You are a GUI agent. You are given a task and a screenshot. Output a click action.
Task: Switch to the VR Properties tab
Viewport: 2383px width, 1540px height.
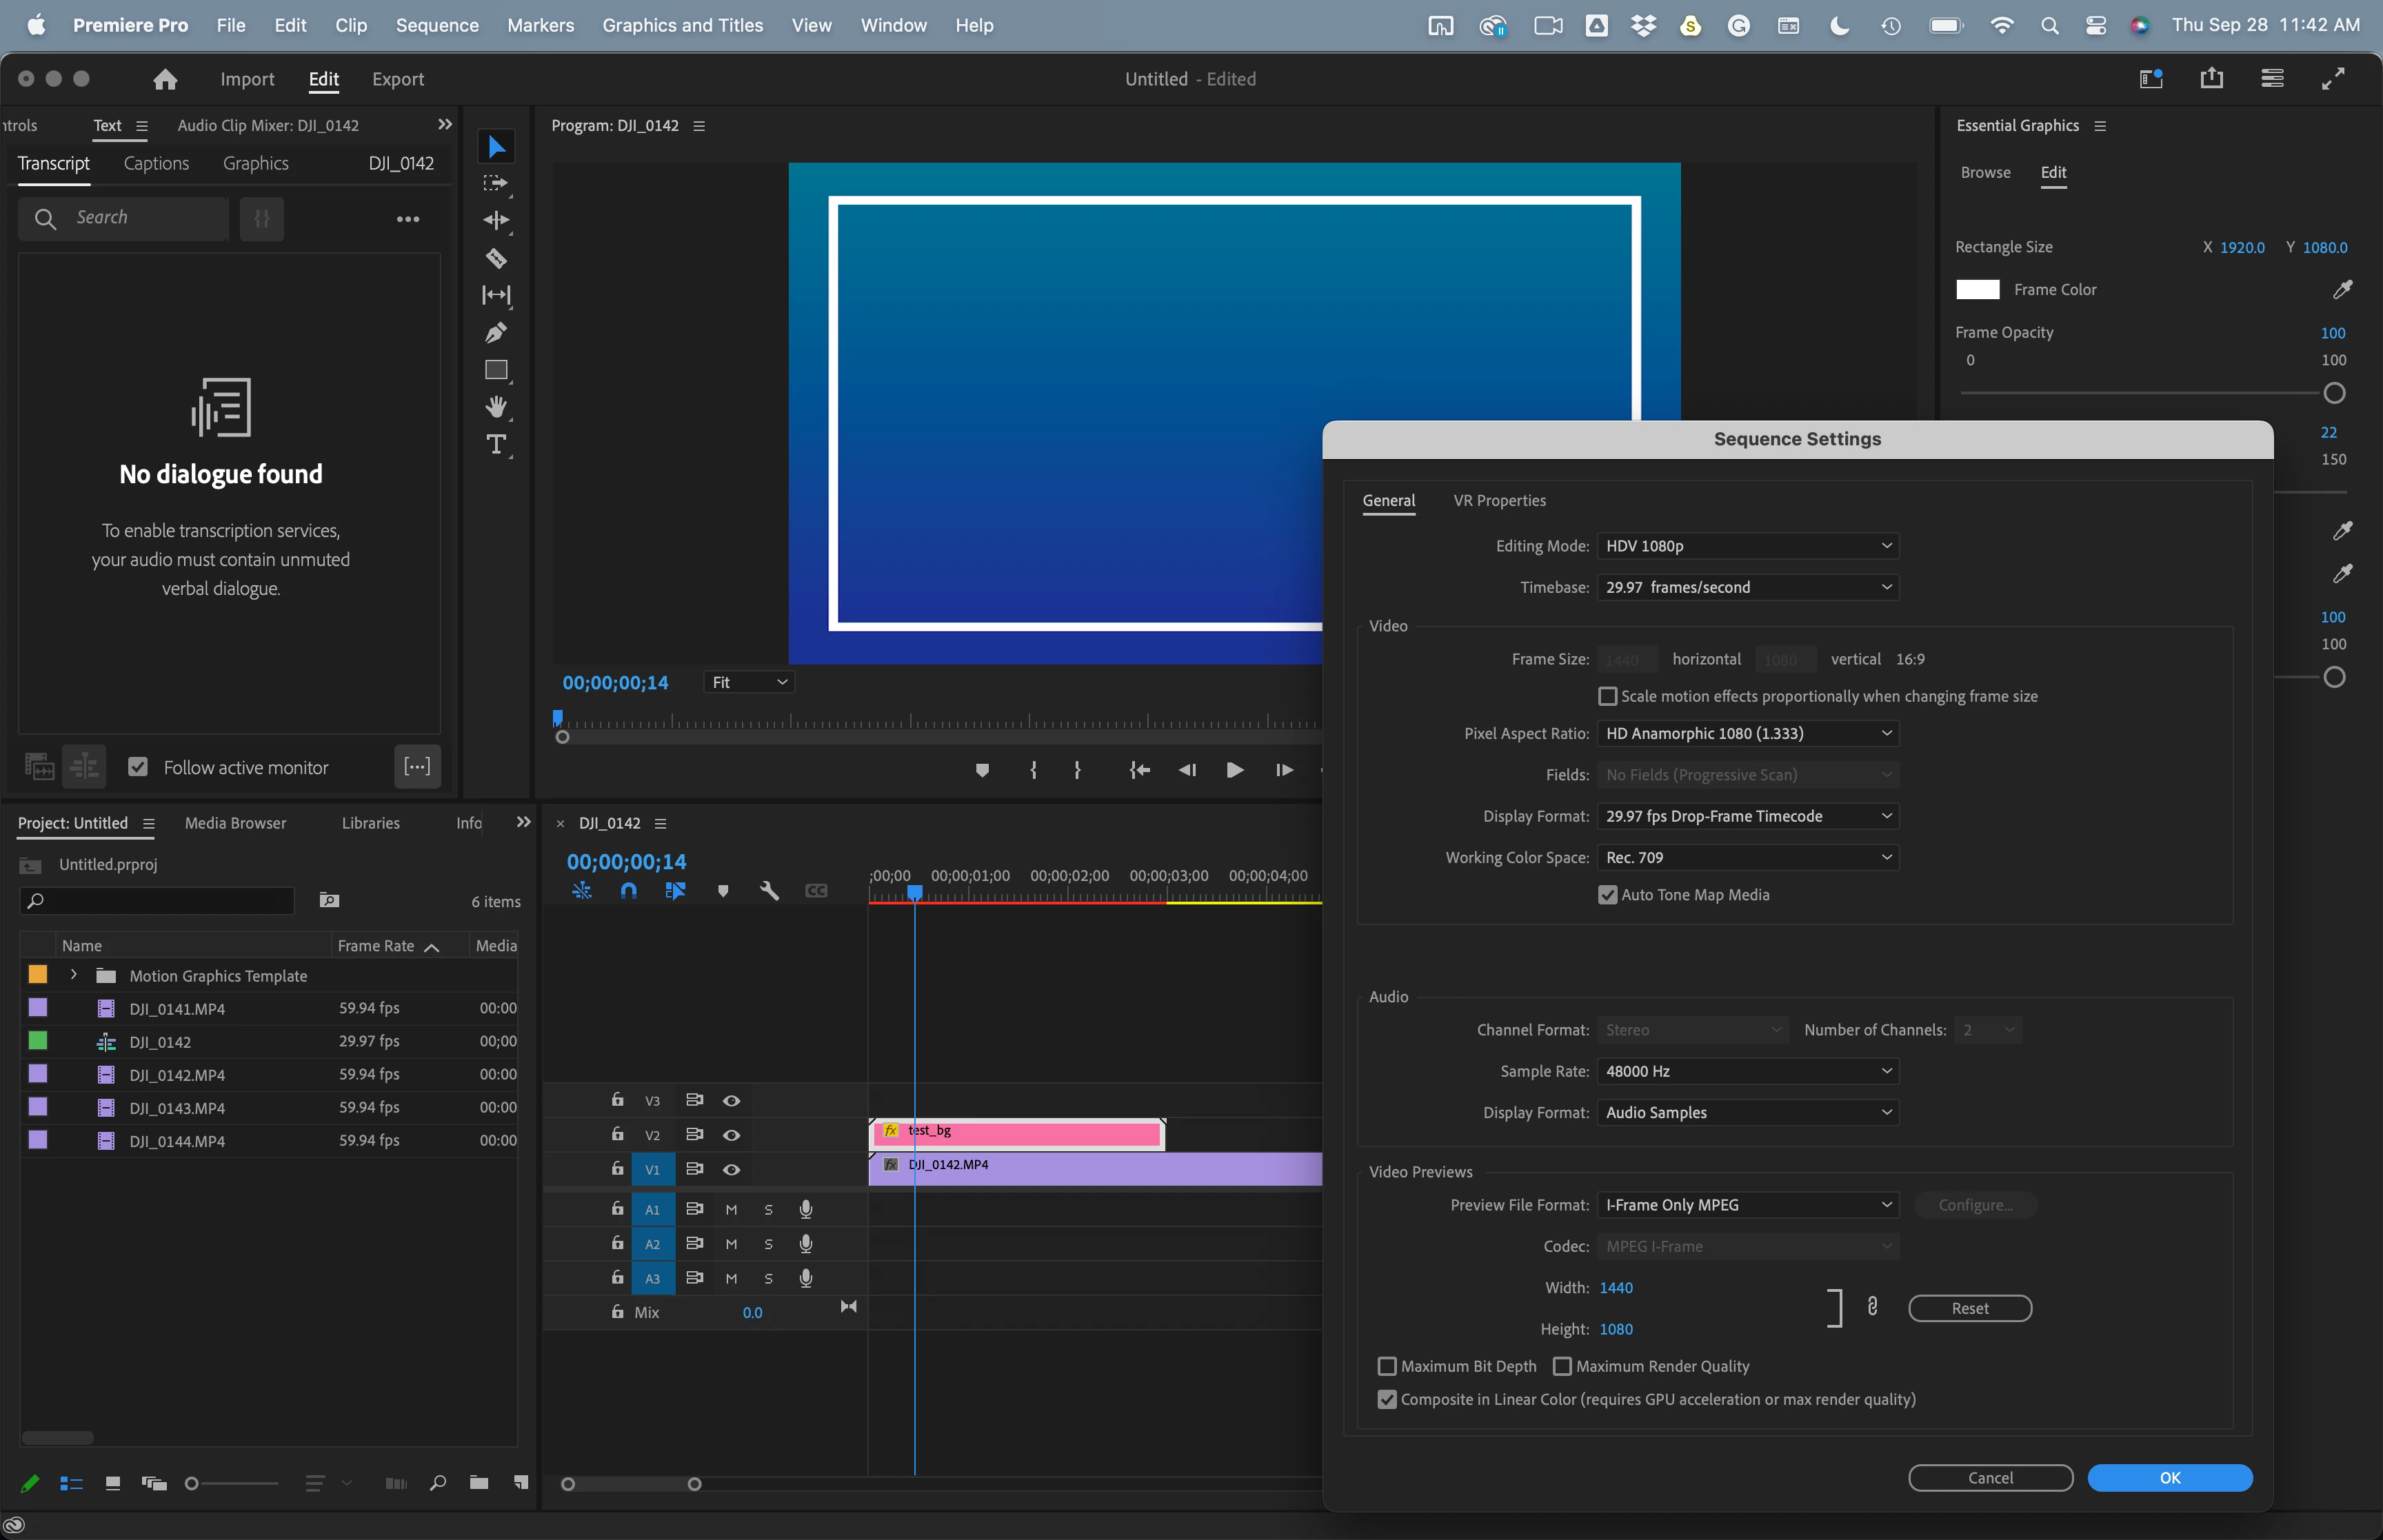coord(1498,500)
